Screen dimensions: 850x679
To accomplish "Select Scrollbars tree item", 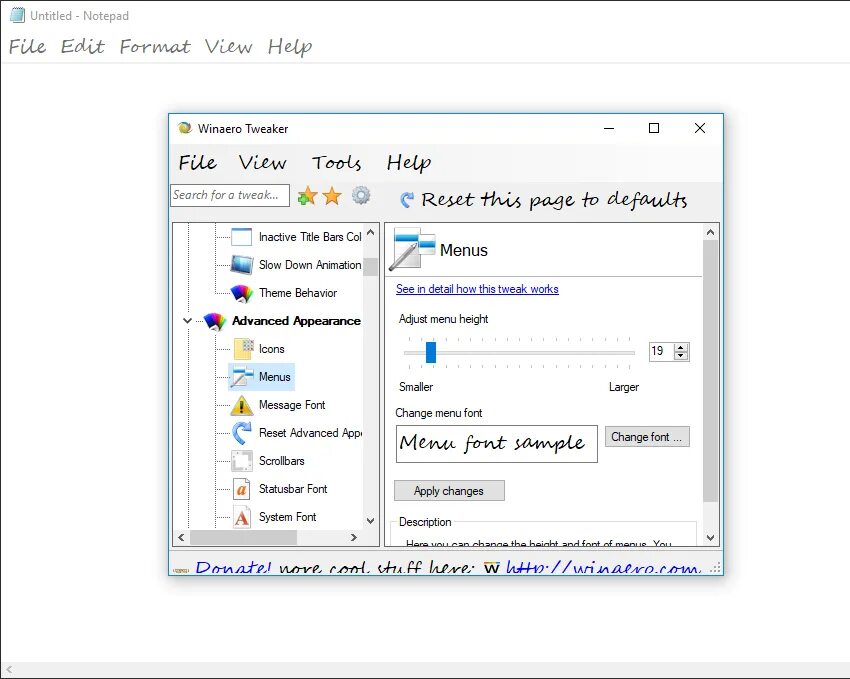I will tap(282, 461).
